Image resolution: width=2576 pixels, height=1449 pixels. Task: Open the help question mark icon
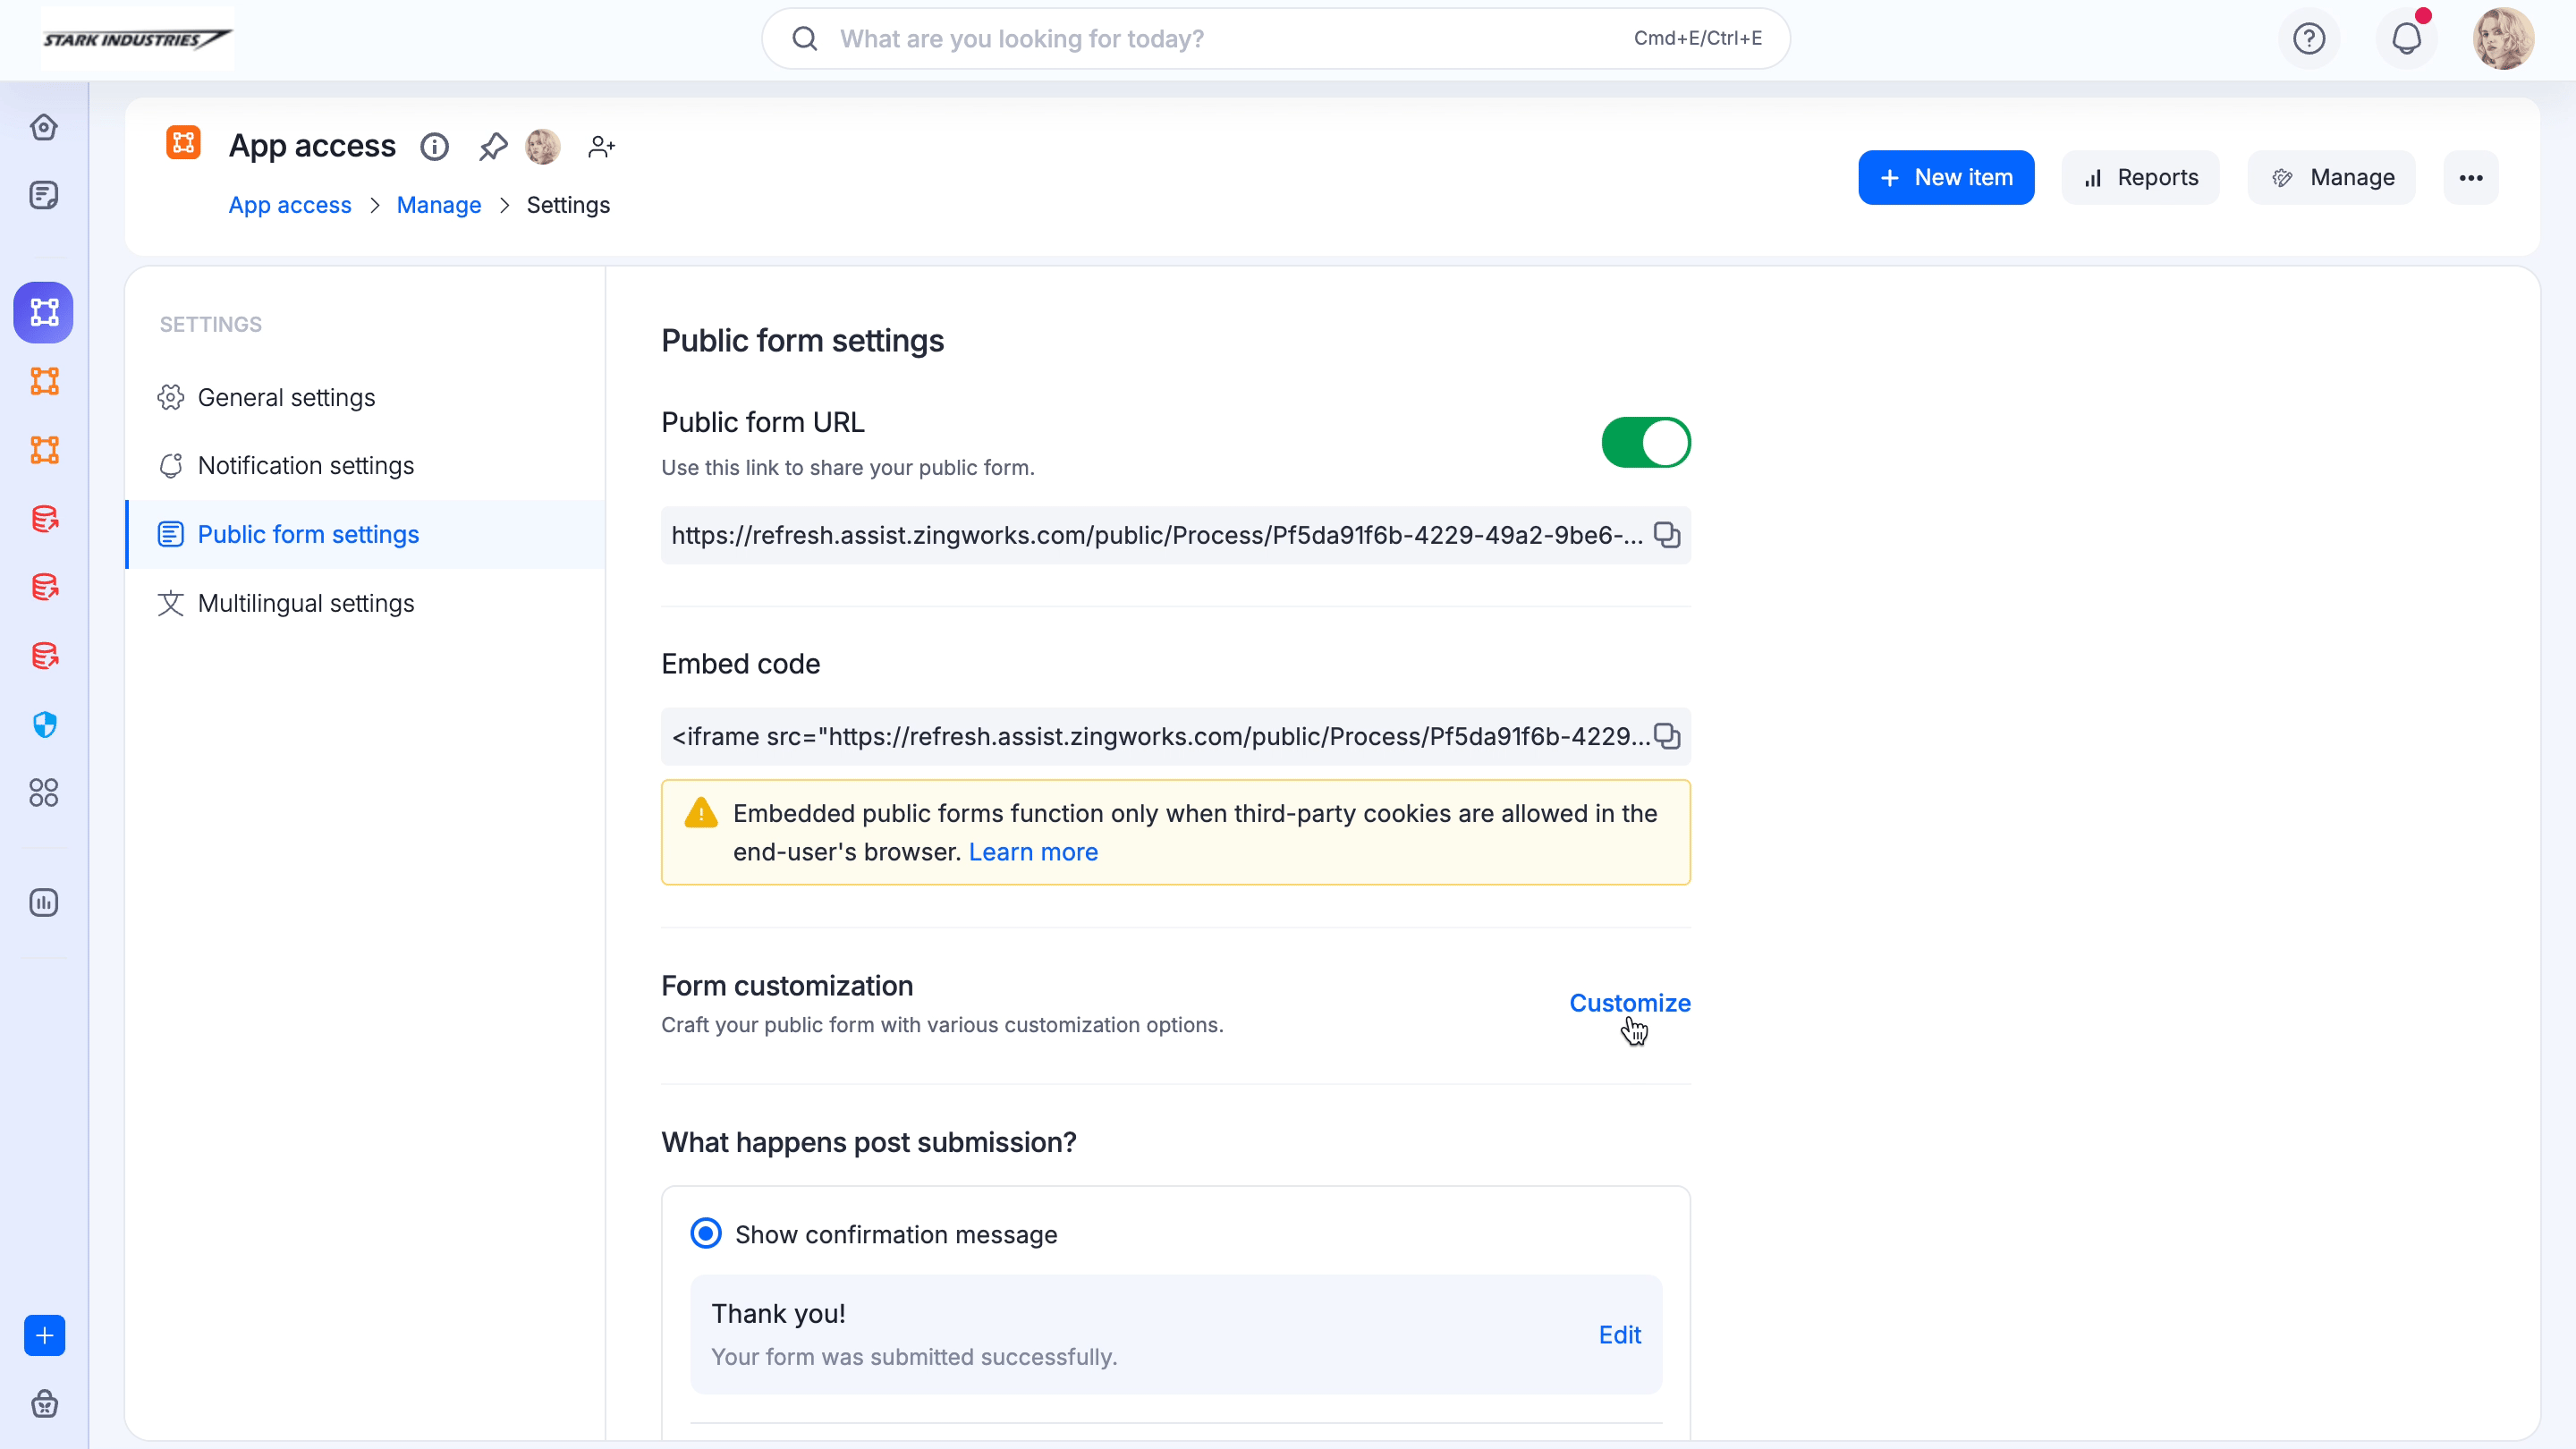click(x=2309, y=39)
